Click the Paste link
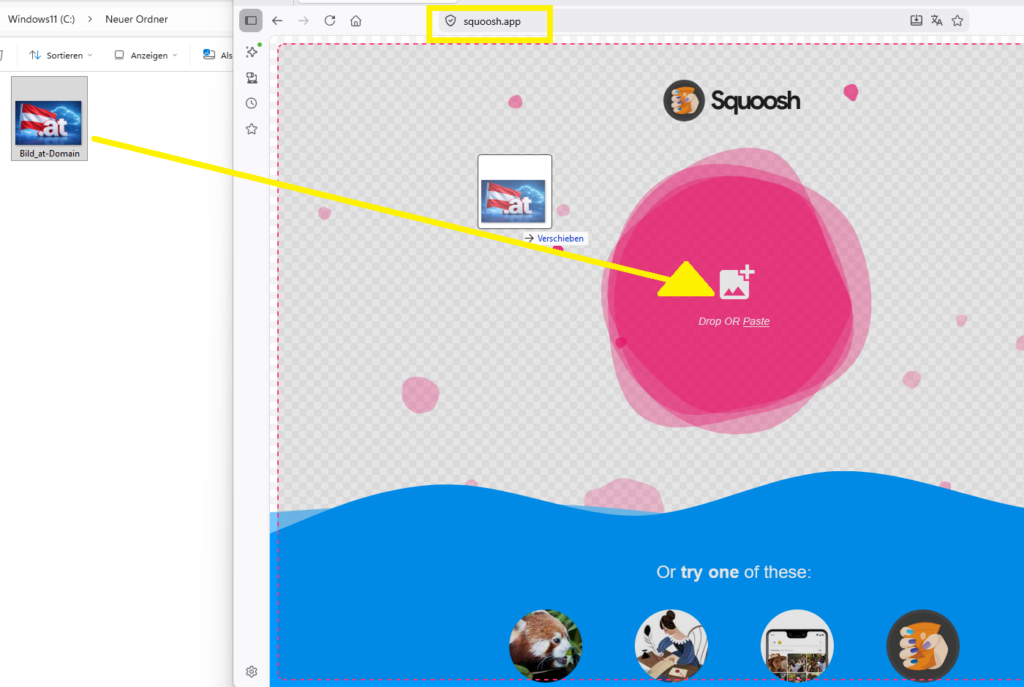 coord(756,321)
